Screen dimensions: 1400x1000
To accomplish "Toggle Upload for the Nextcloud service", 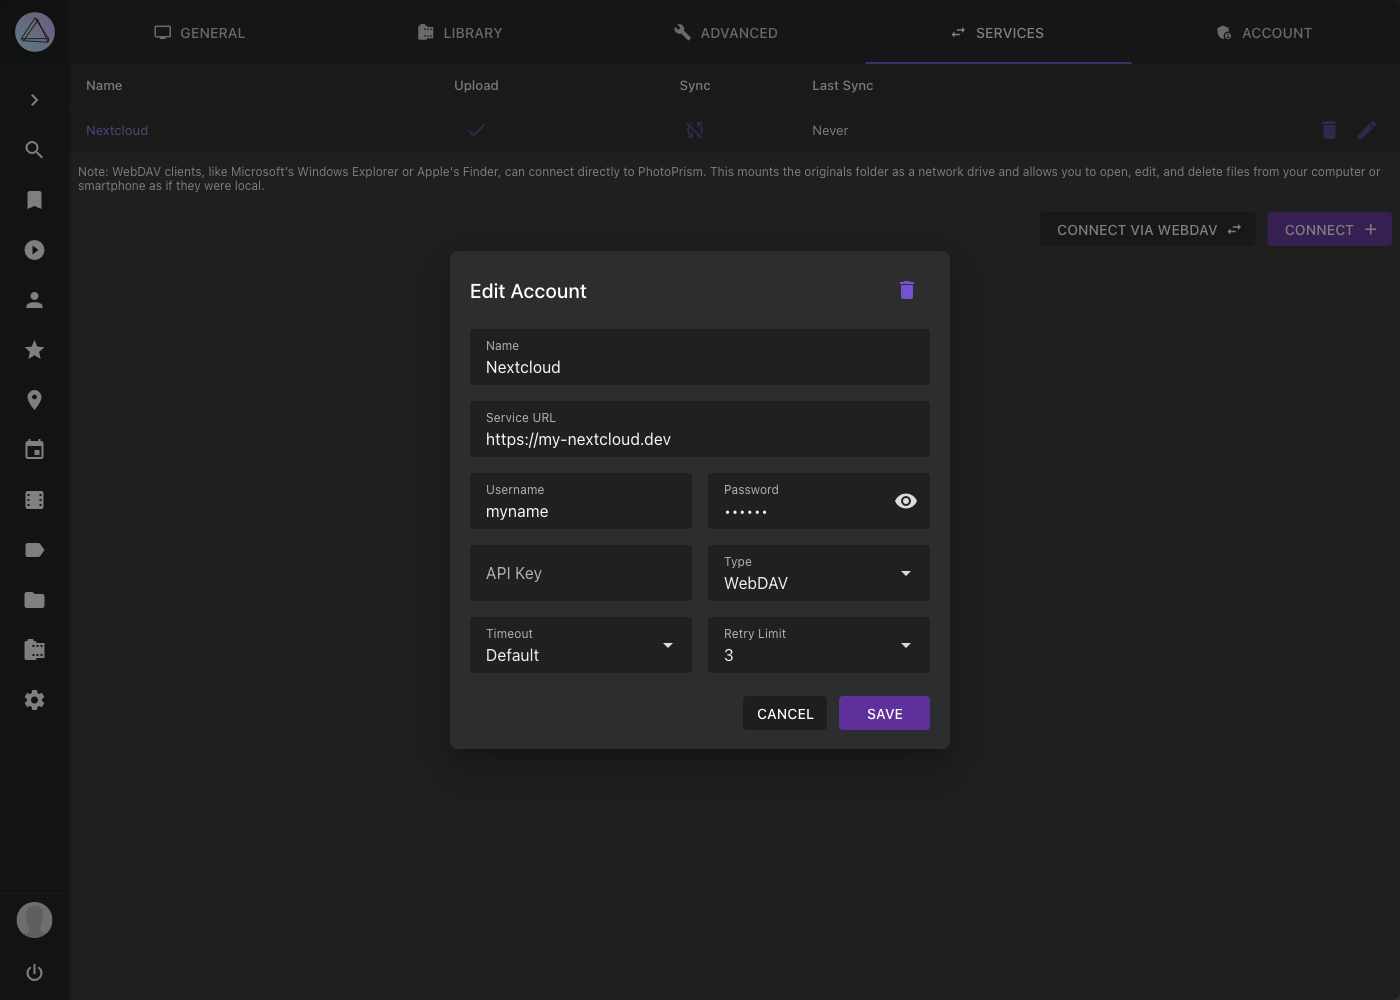I will pos(476,130).
